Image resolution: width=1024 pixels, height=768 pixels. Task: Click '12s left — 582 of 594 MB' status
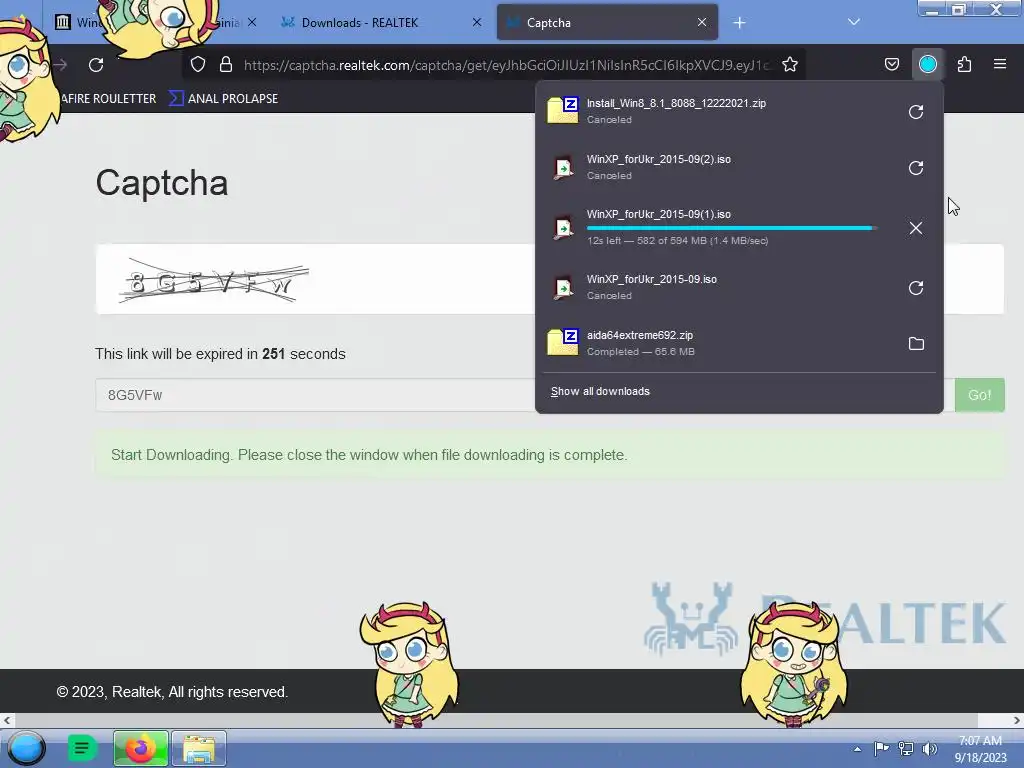[x=677, y=240]
